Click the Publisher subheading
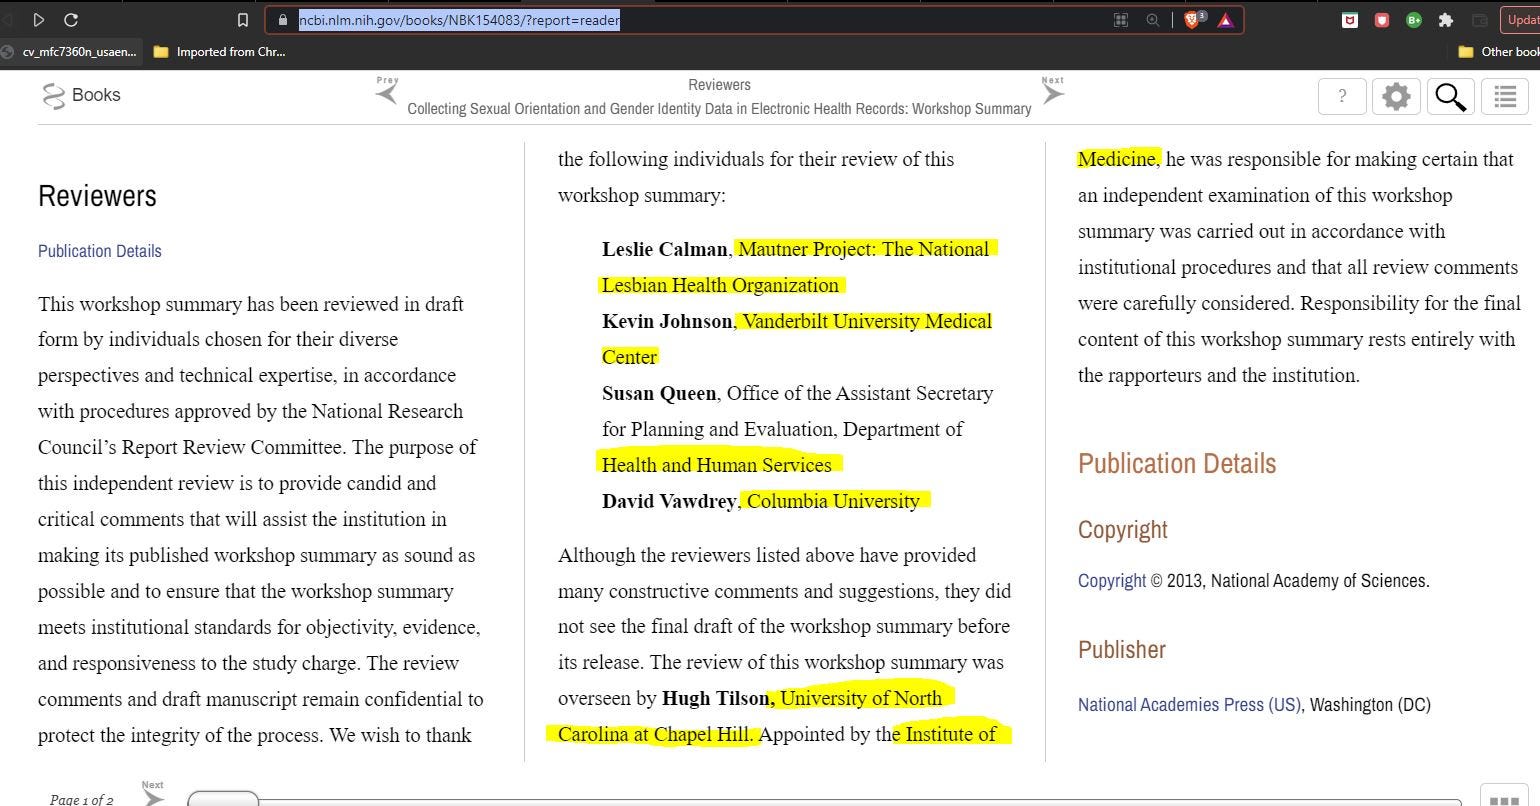Screen dimensions: 1540x806 [x=1122, y=650]
